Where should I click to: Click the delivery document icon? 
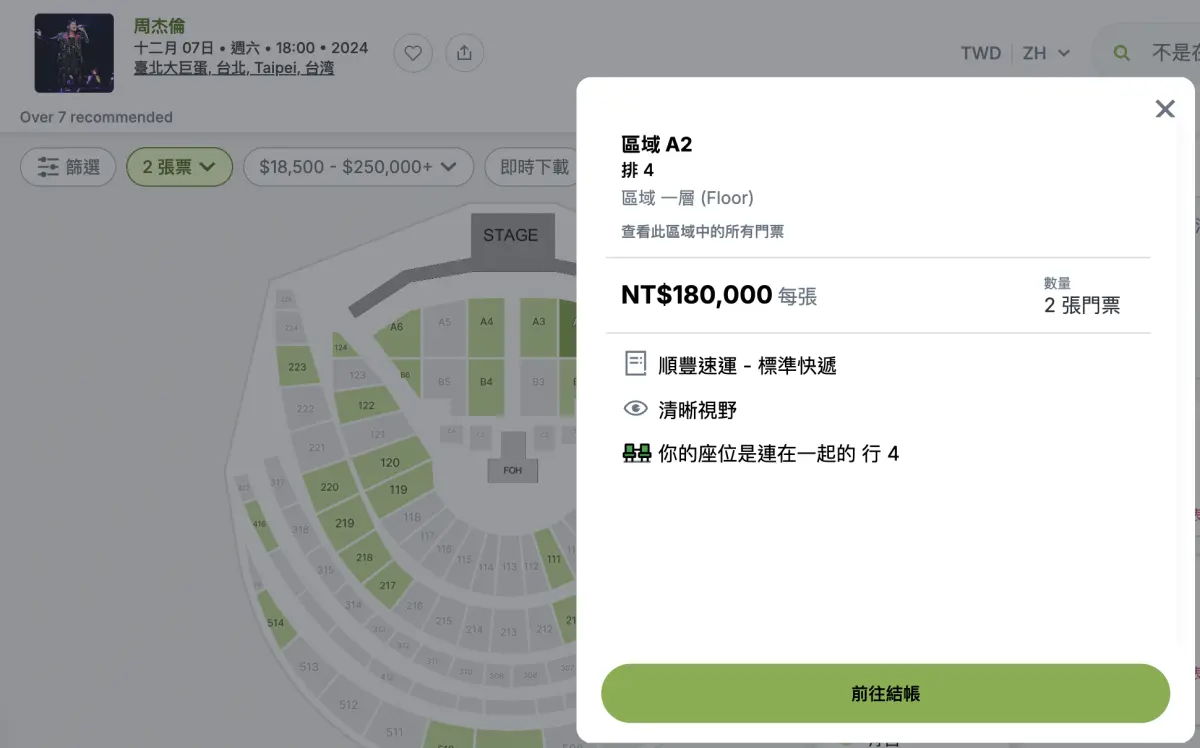point(635,364)
